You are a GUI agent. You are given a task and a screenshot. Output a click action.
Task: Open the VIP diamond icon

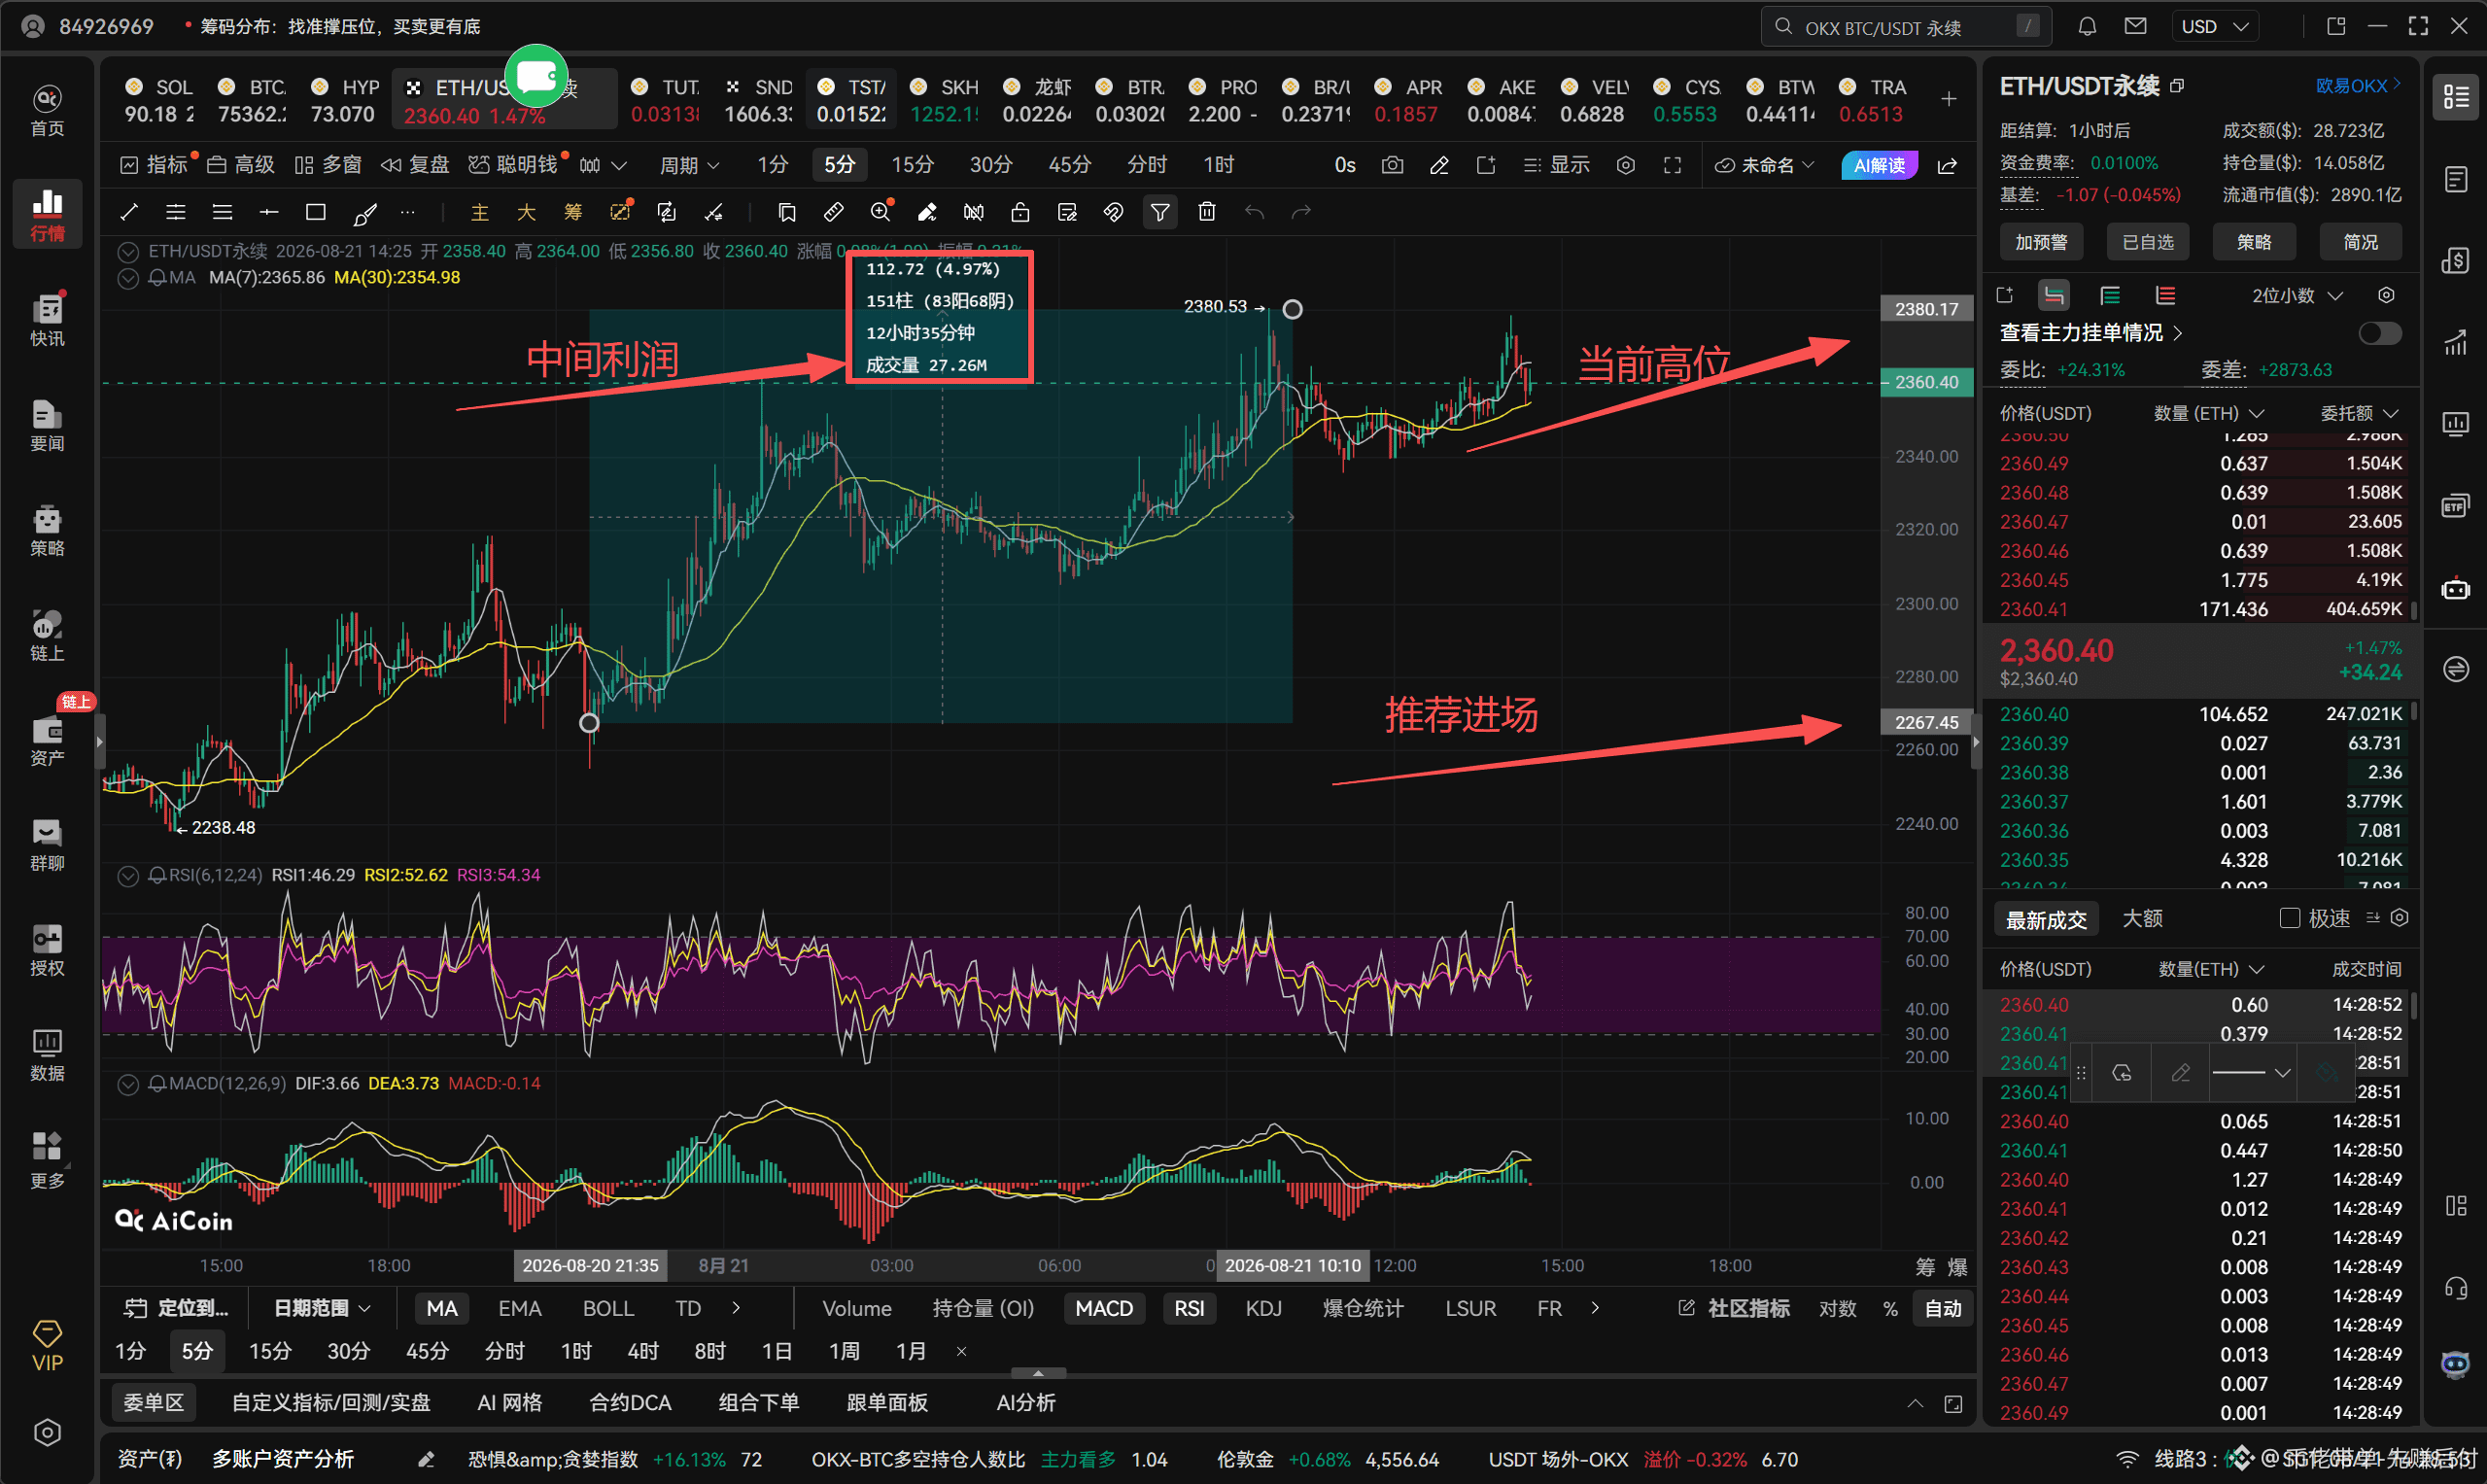click(x=47, y=1345)
